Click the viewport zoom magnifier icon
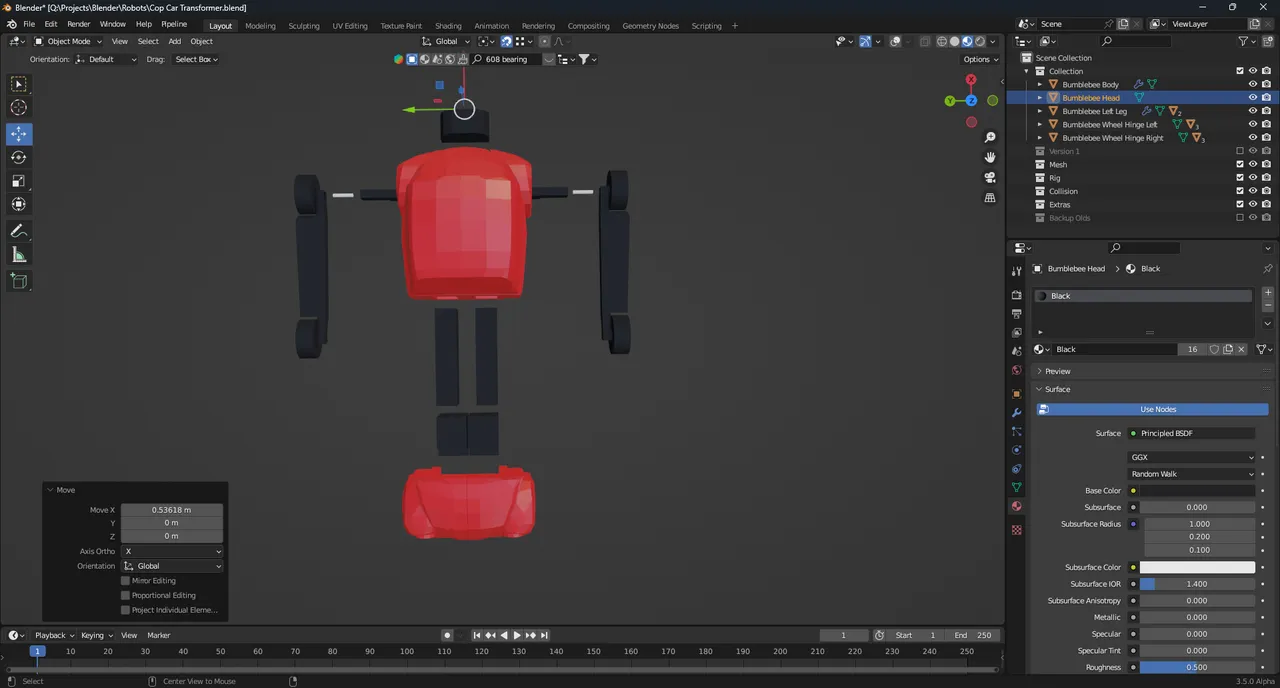The width and height of the screenshot is (1280, 688). (x=990, y=137)
